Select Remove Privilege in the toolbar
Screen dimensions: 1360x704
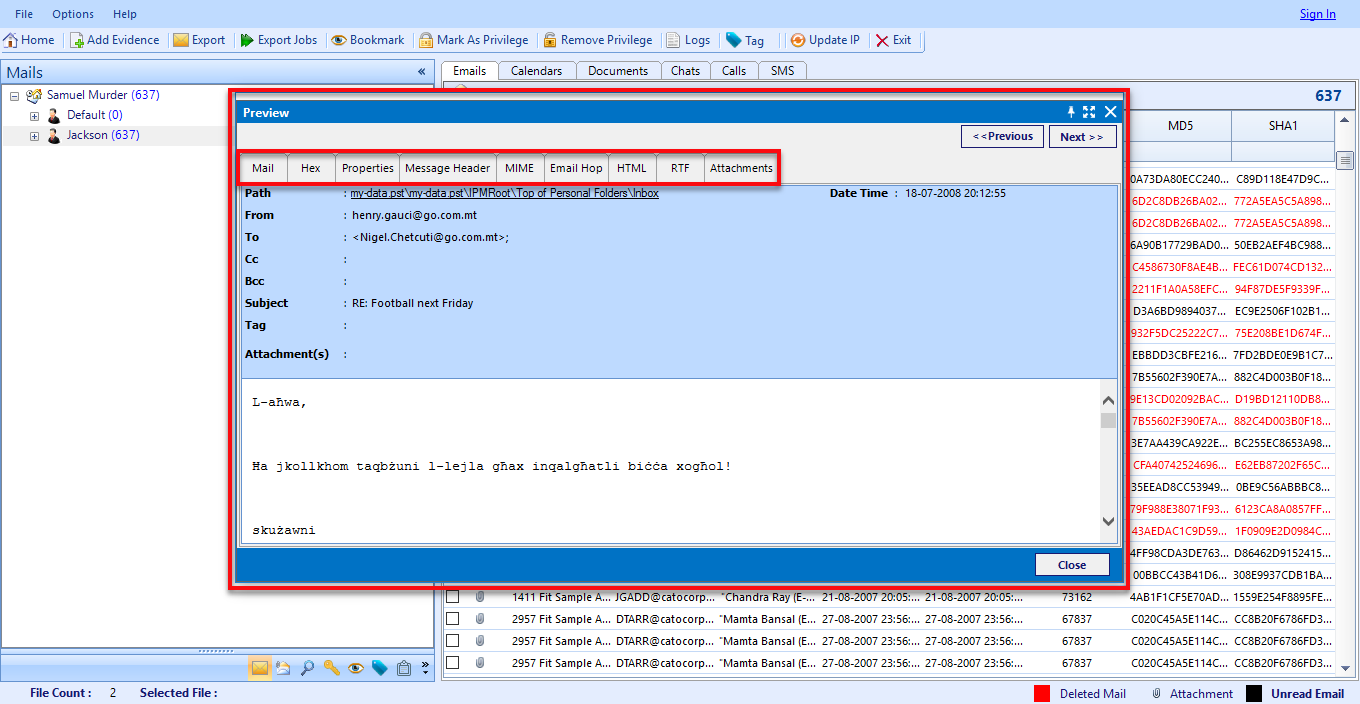[x=597, y=40]
